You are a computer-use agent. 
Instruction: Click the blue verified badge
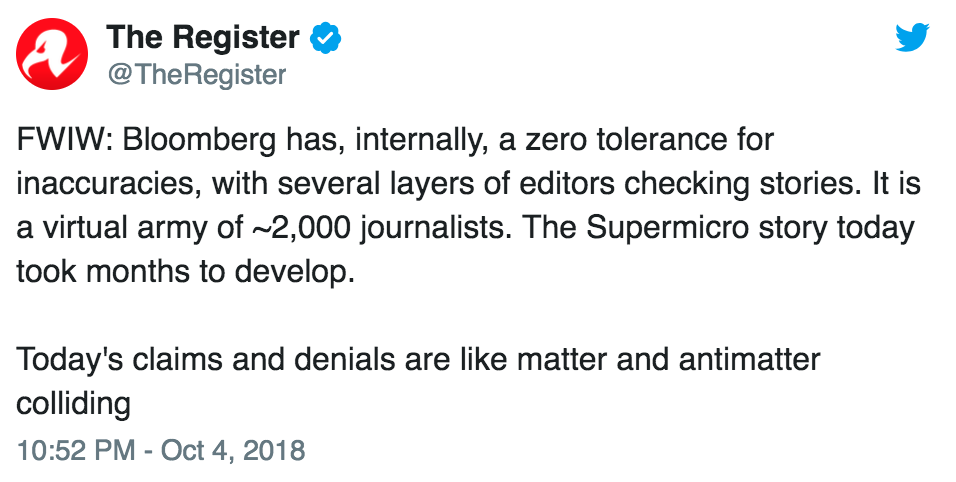tap(326, 38)
